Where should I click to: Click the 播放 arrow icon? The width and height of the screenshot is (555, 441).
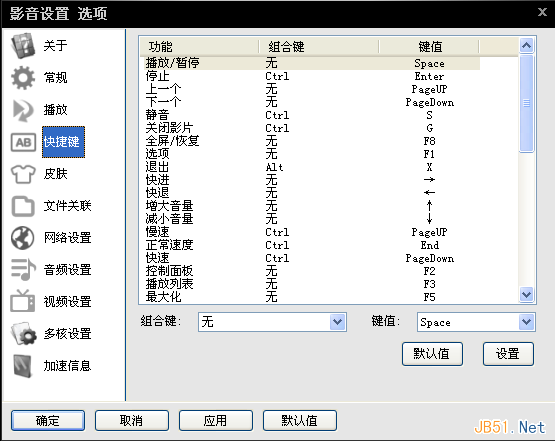coord(23,110)
